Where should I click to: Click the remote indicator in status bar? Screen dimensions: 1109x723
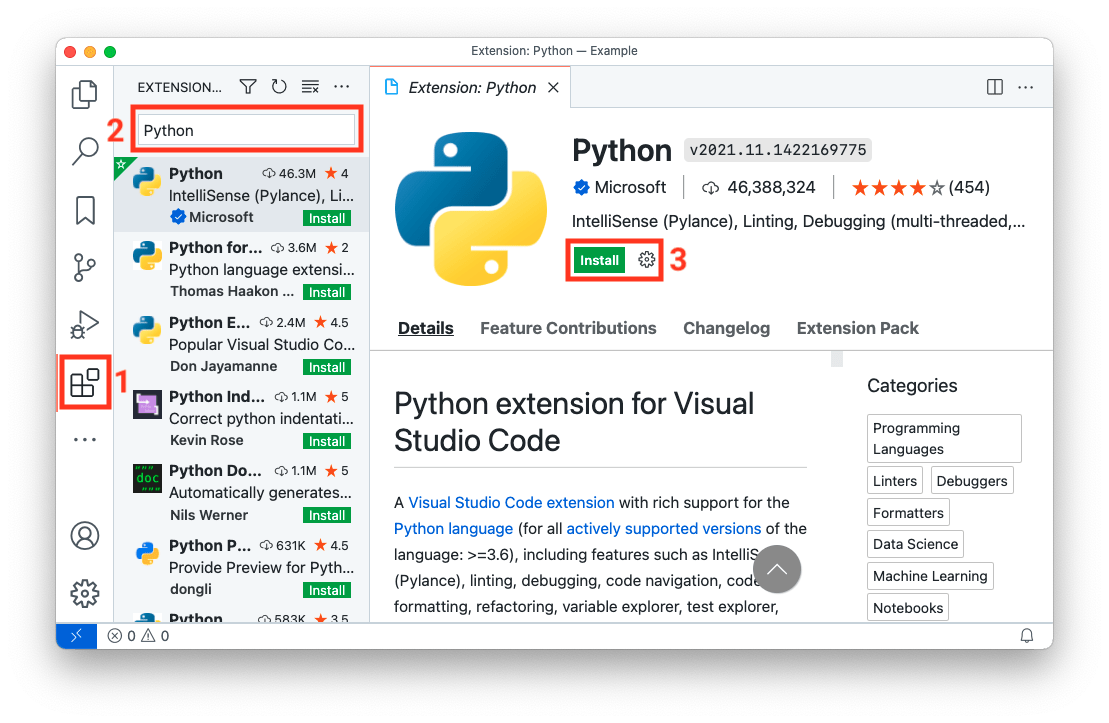[77, 635]
